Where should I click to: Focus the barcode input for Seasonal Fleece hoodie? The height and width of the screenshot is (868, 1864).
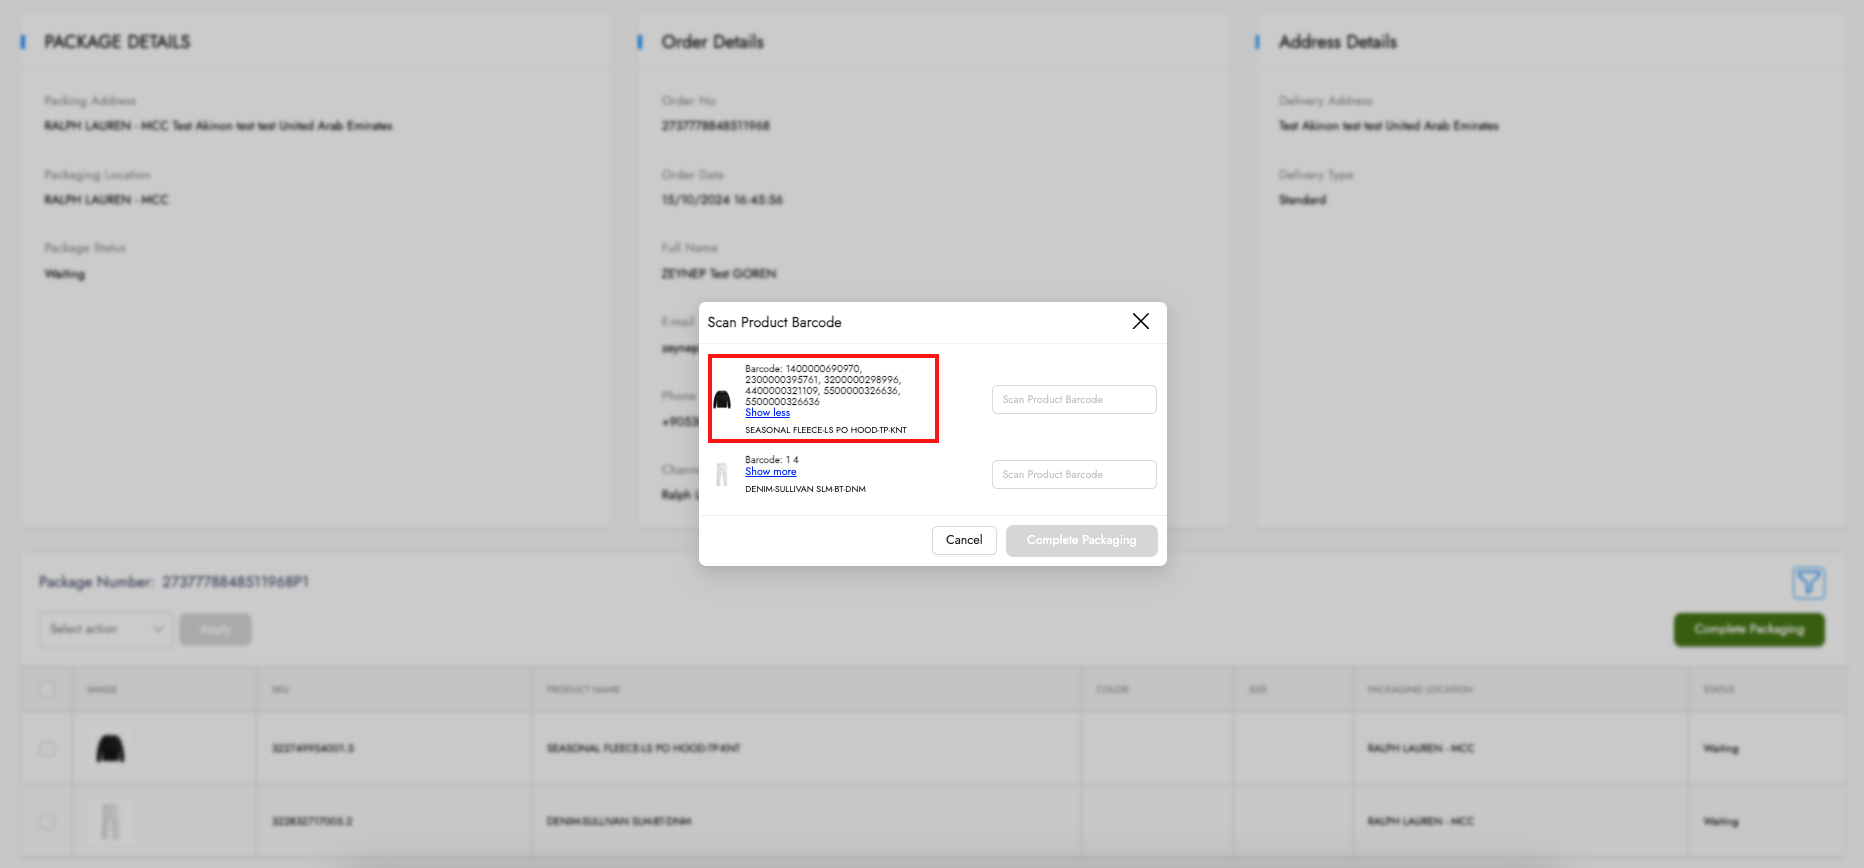pyautogui.click(x=1073, y=400)
